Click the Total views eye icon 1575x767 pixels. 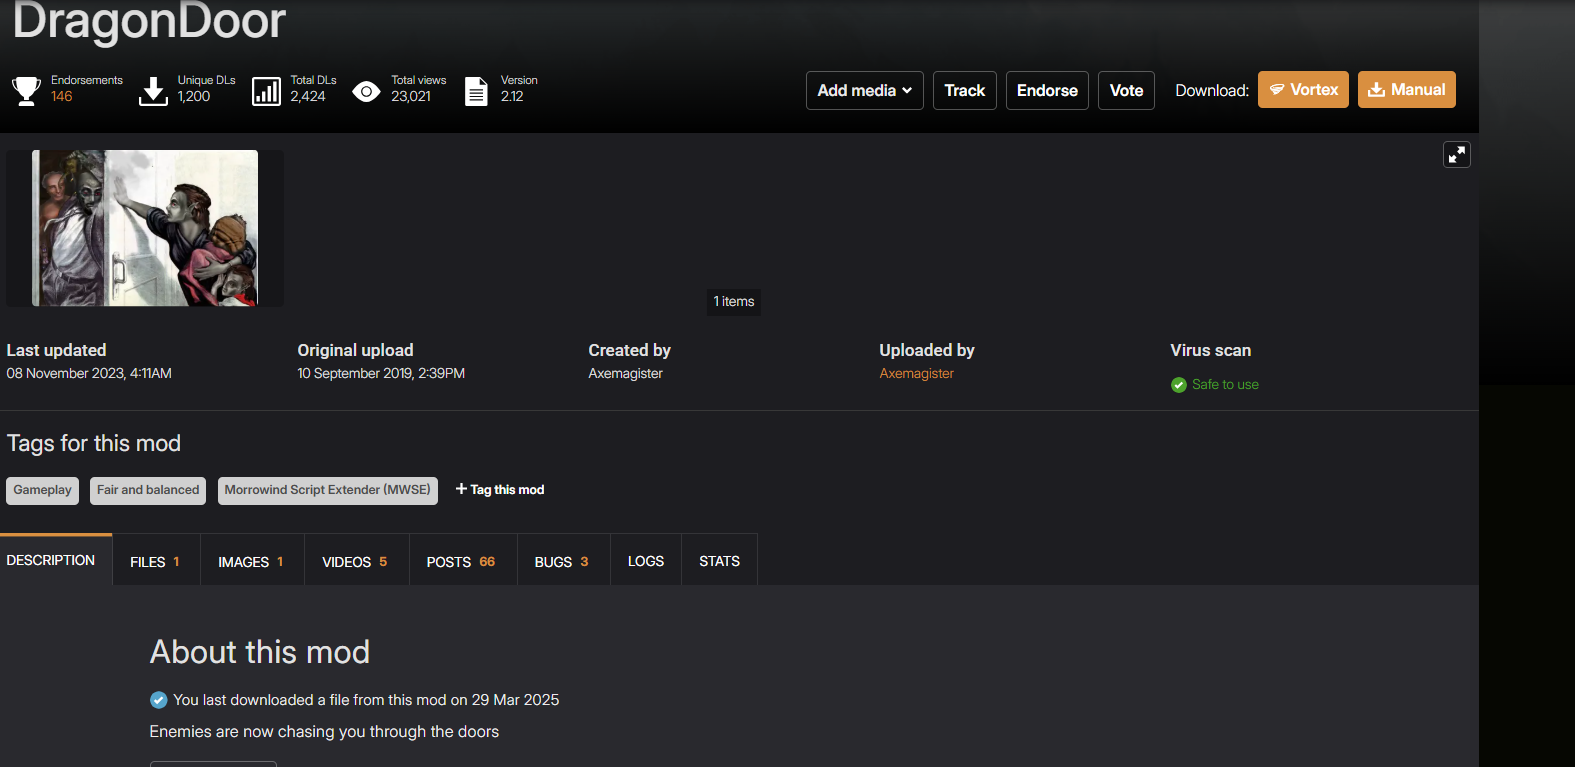click(367, 92)
